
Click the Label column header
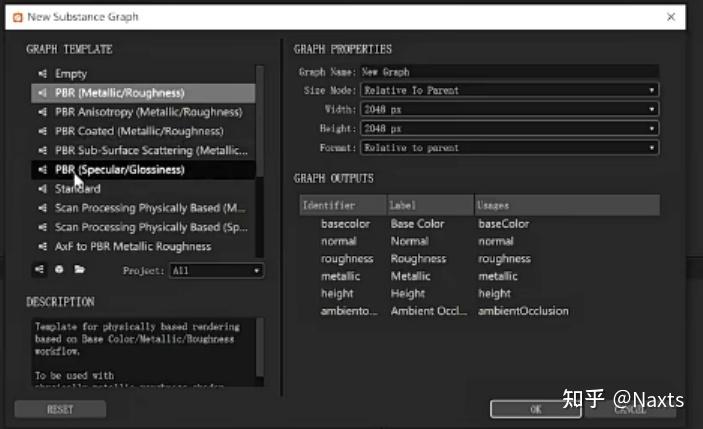tap(430, 205)
